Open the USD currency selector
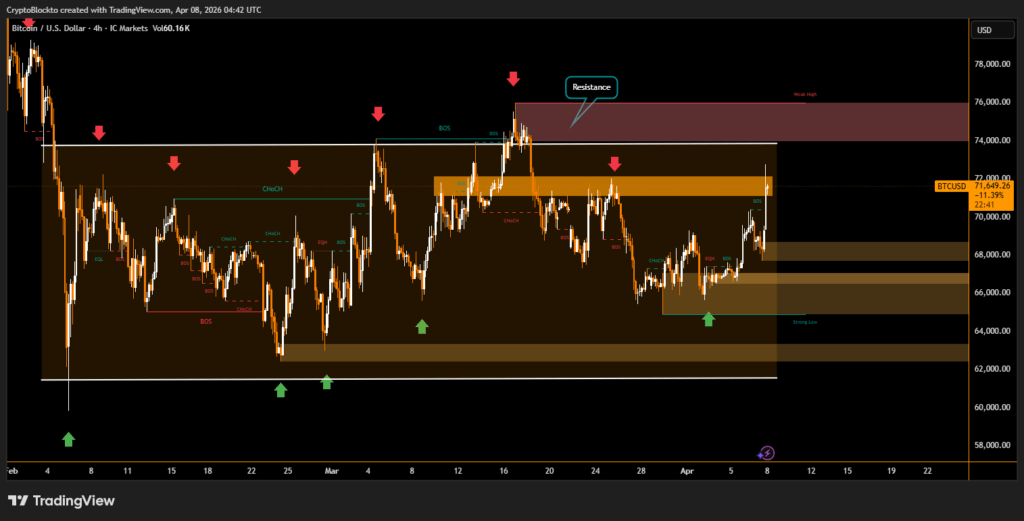The image size is (1024, 521). [x=983, y=30]
